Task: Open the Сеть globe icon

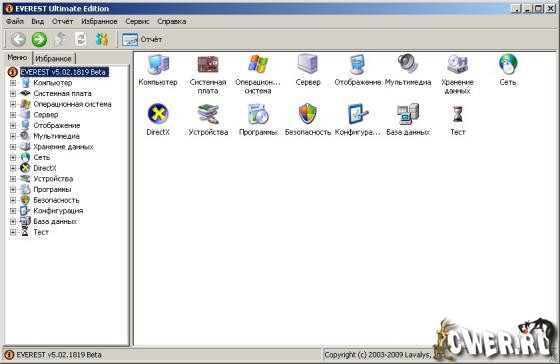Action: click(508, 64)
